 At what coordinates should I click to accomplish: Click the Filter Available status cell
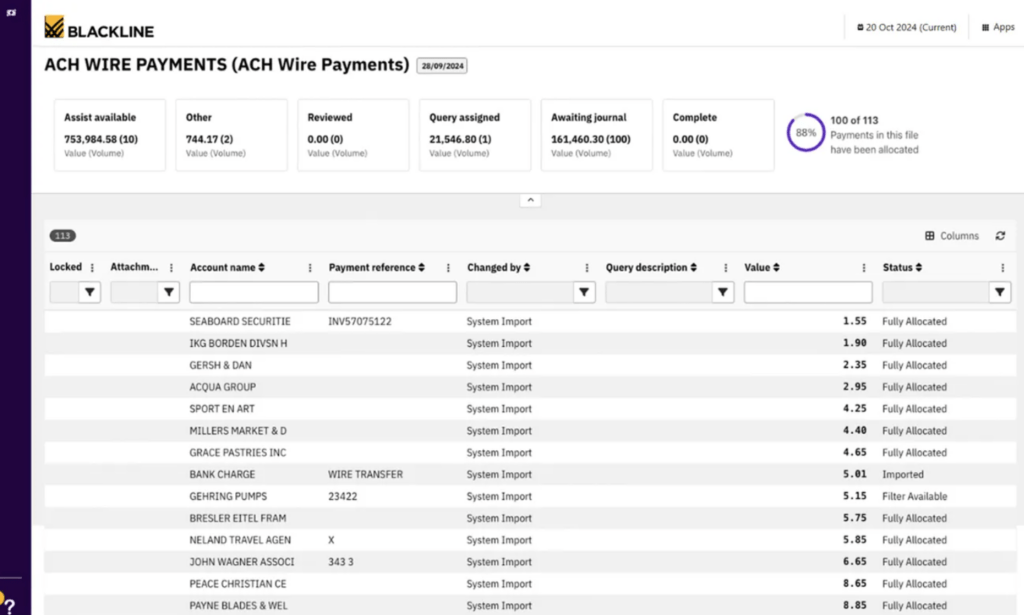pos(914,496)
